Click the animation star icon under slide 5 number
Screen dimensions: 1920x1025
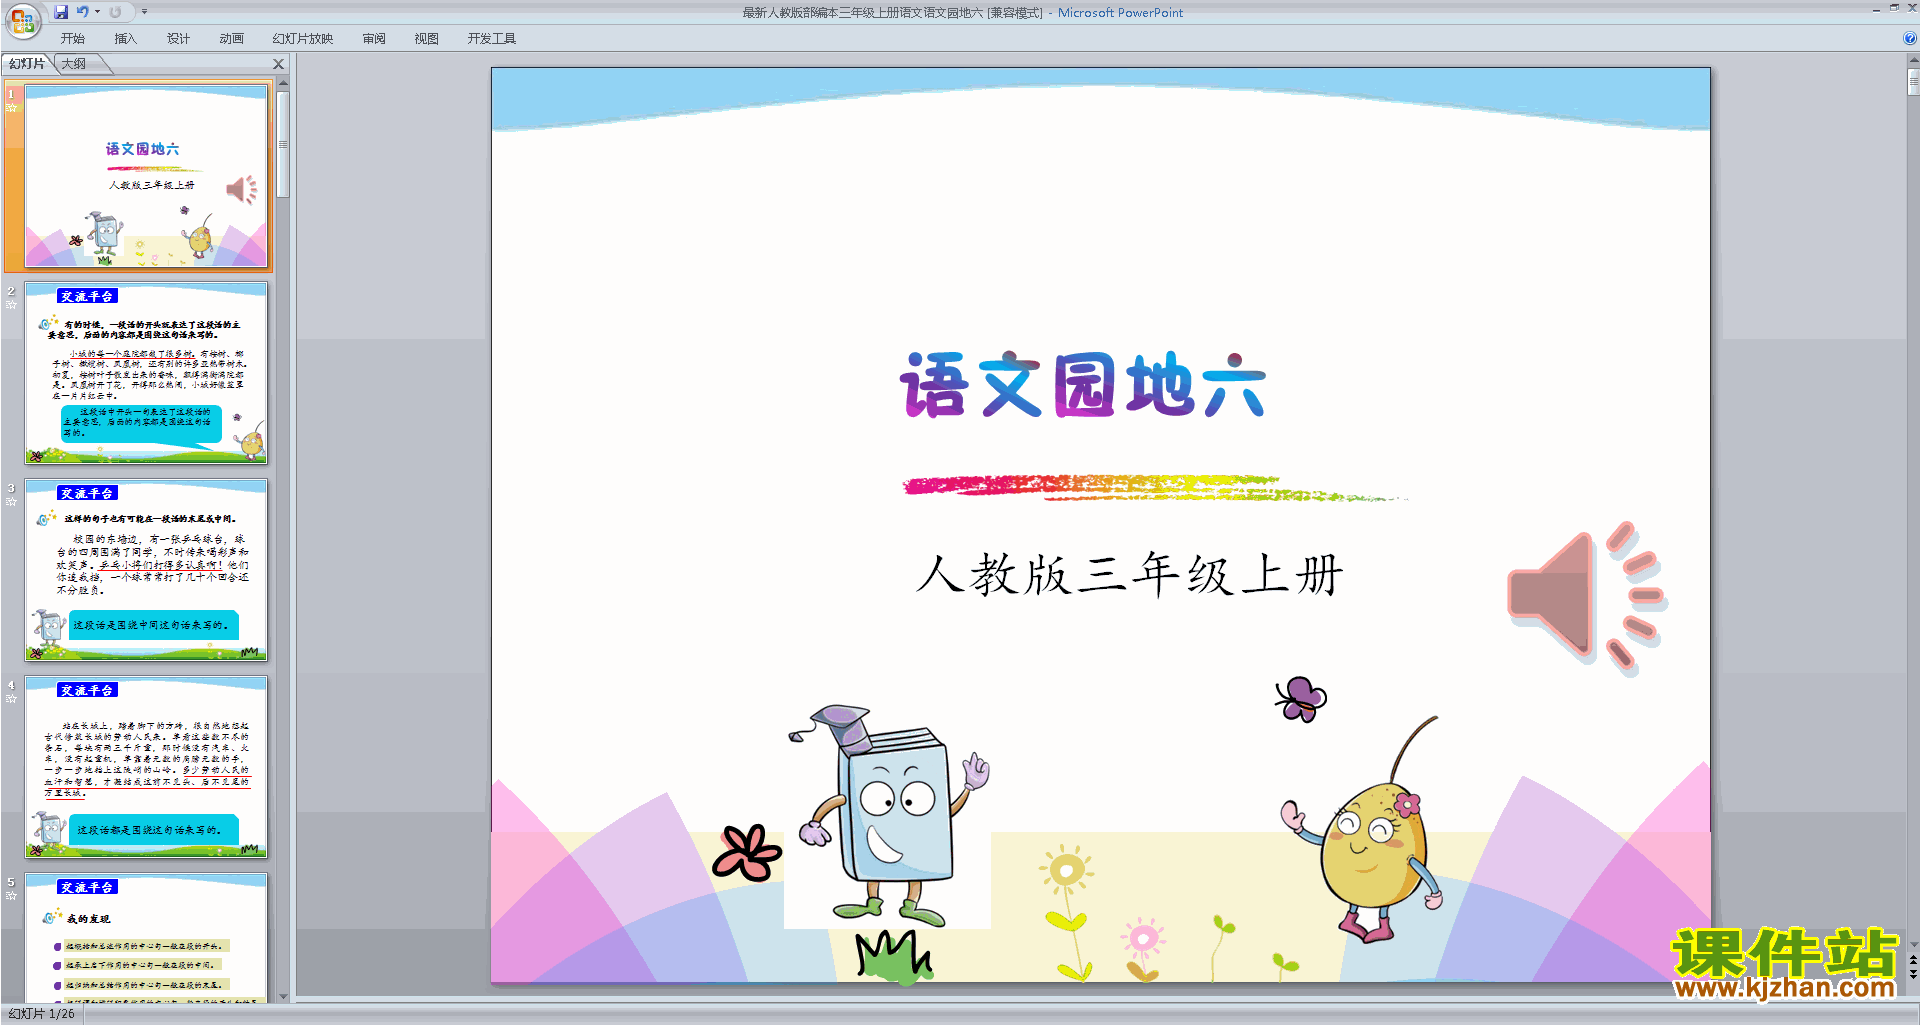pos(12,895)
